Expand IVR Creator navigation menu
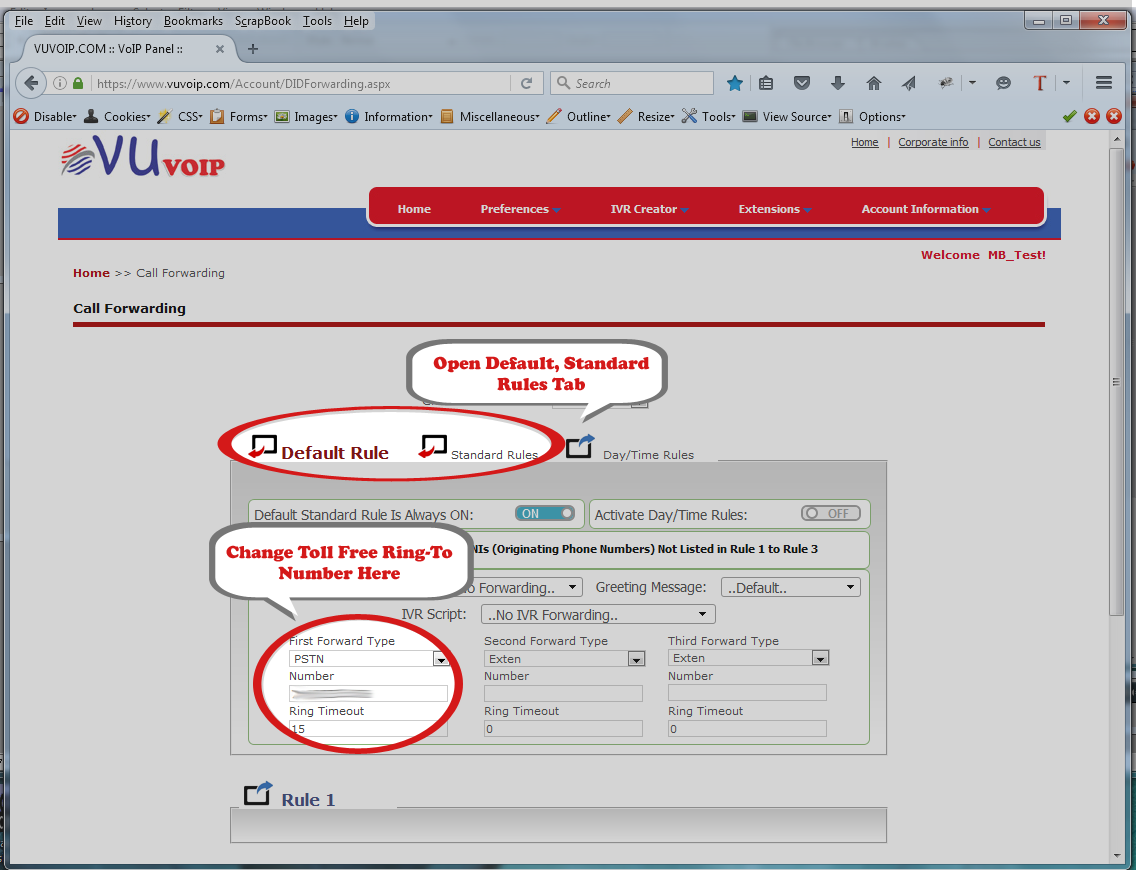 click(649, 209)
